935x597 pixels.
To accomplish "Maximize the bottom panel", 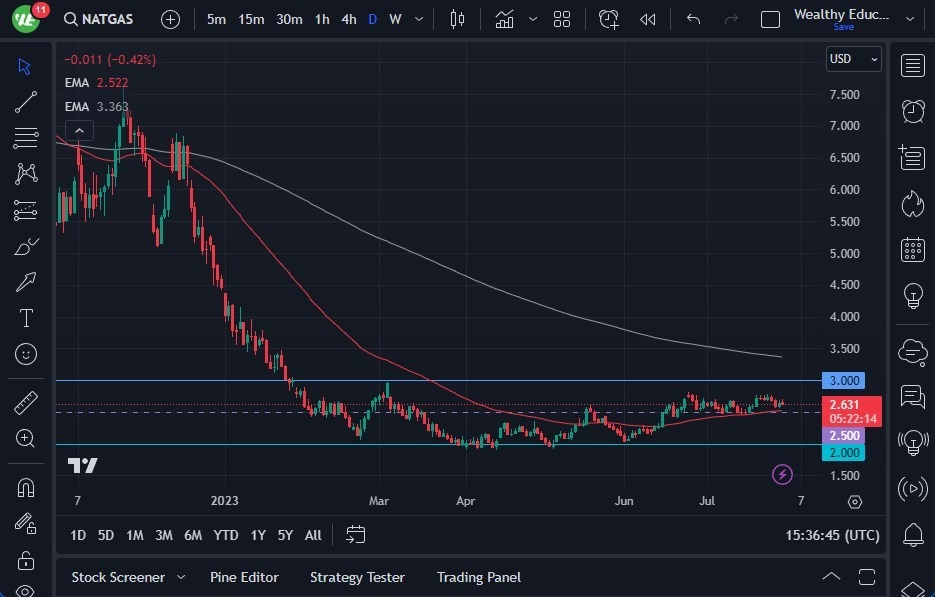I will tap(867, 577).
